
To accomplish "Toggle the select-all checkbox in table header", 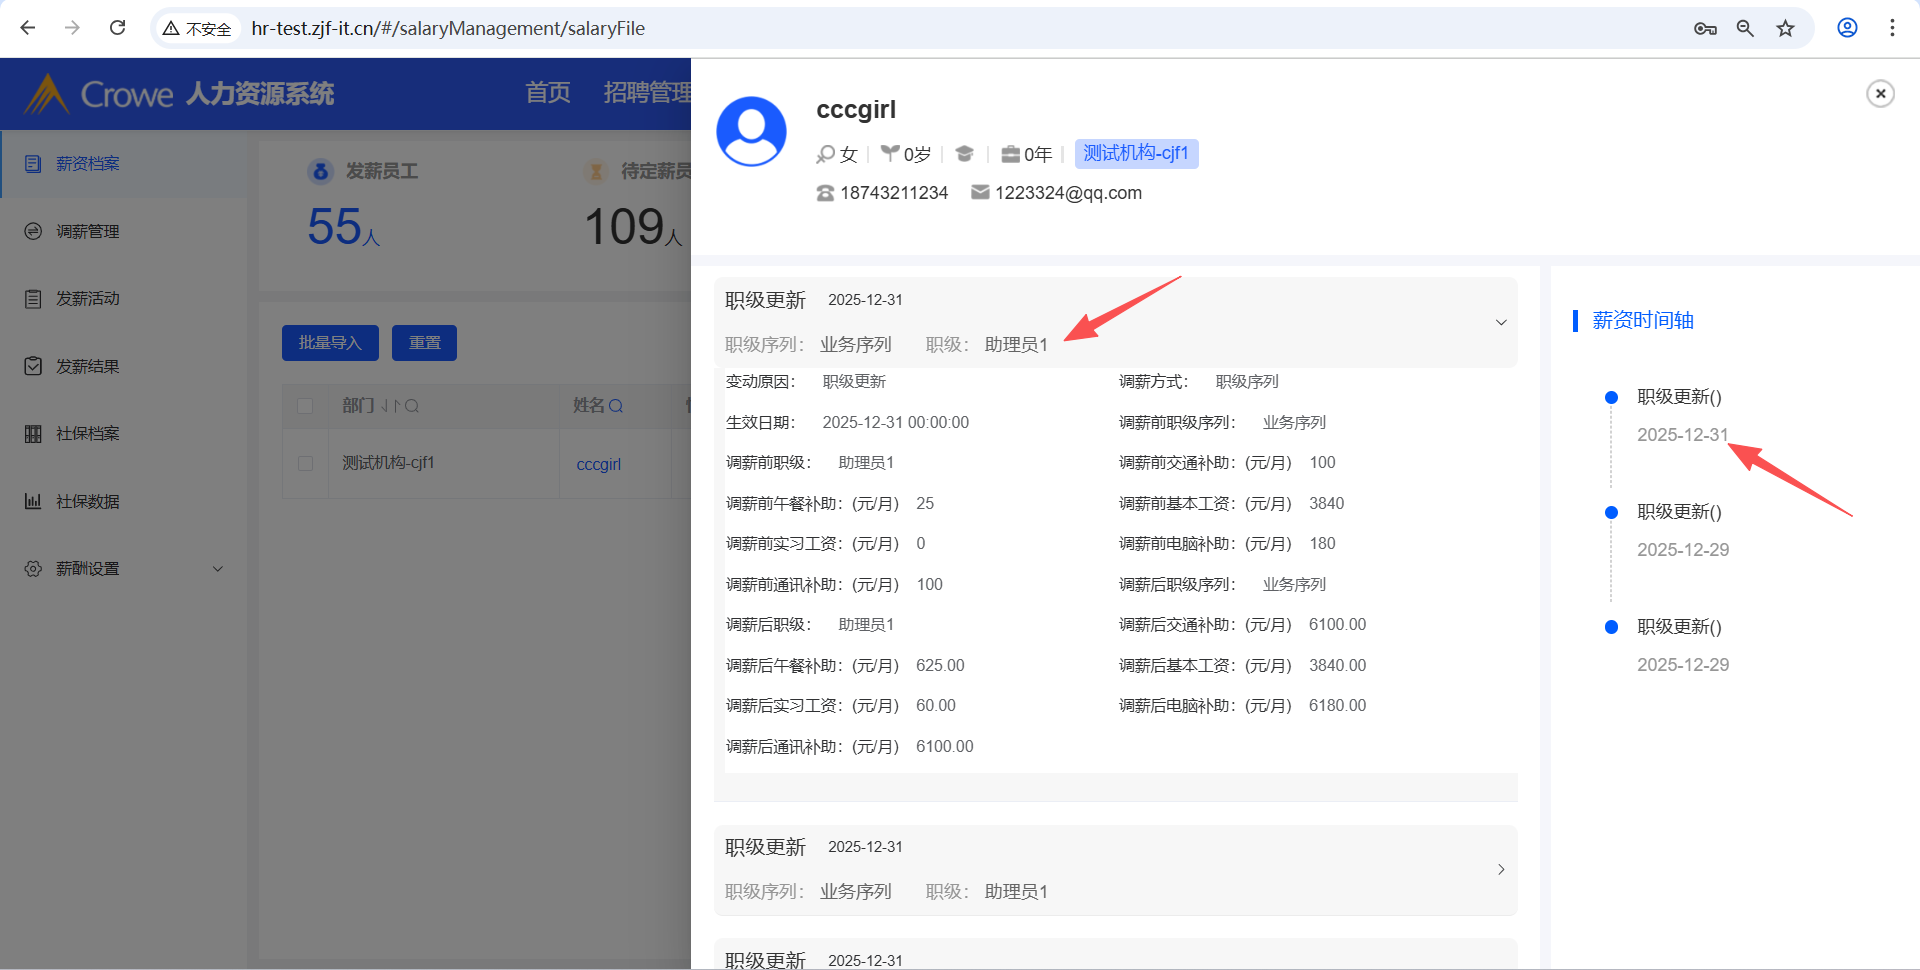I will coord(305,406).
